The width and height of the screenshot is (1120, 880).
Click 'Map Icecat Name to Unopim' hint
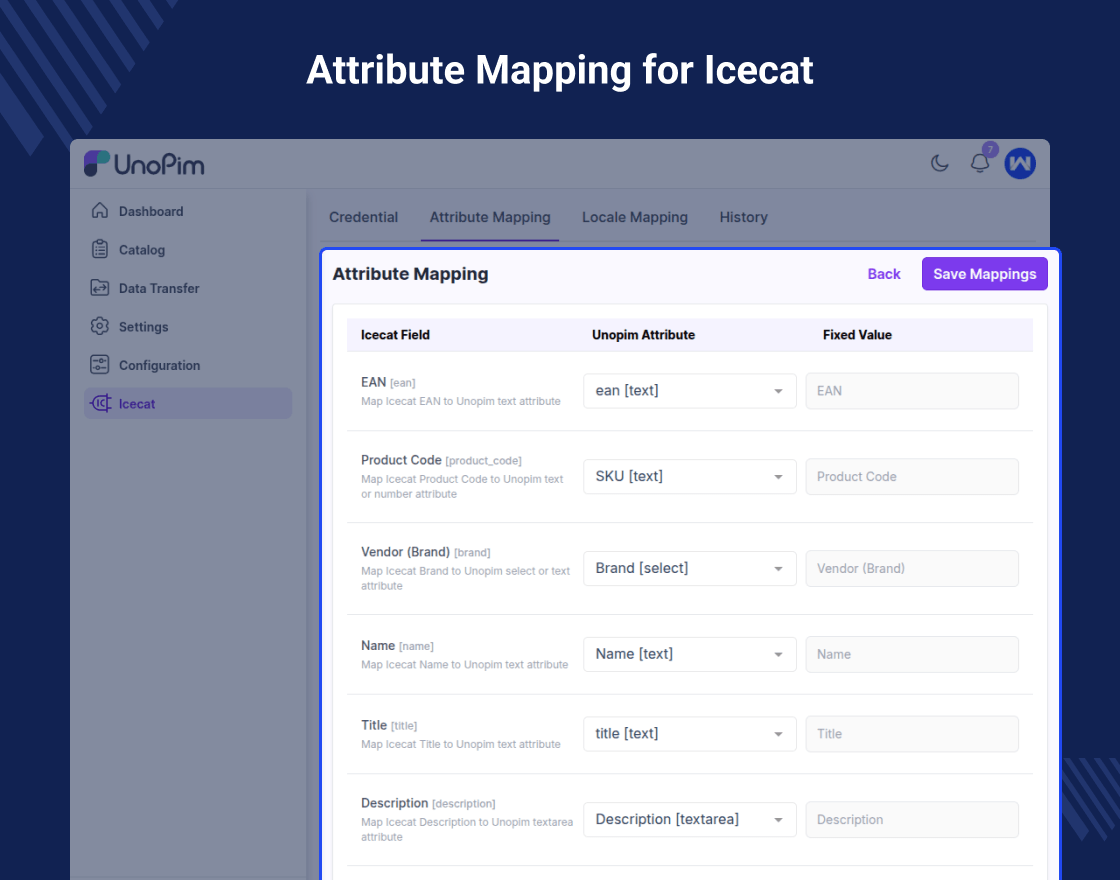[x=464, y=665]
